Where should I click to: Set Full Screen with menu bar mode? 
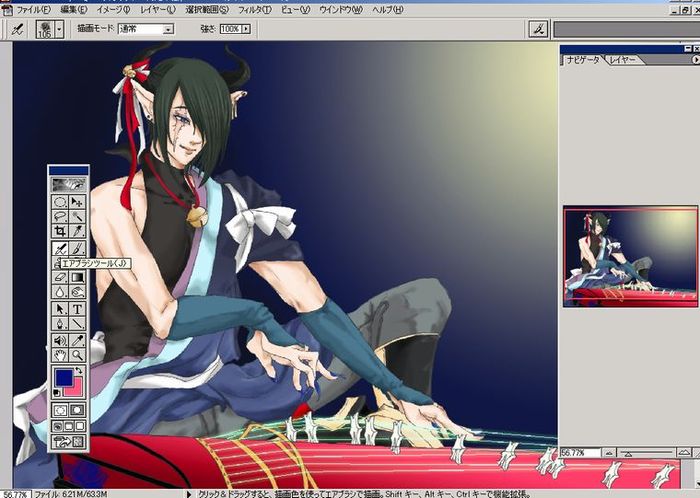tap(69, 426)
